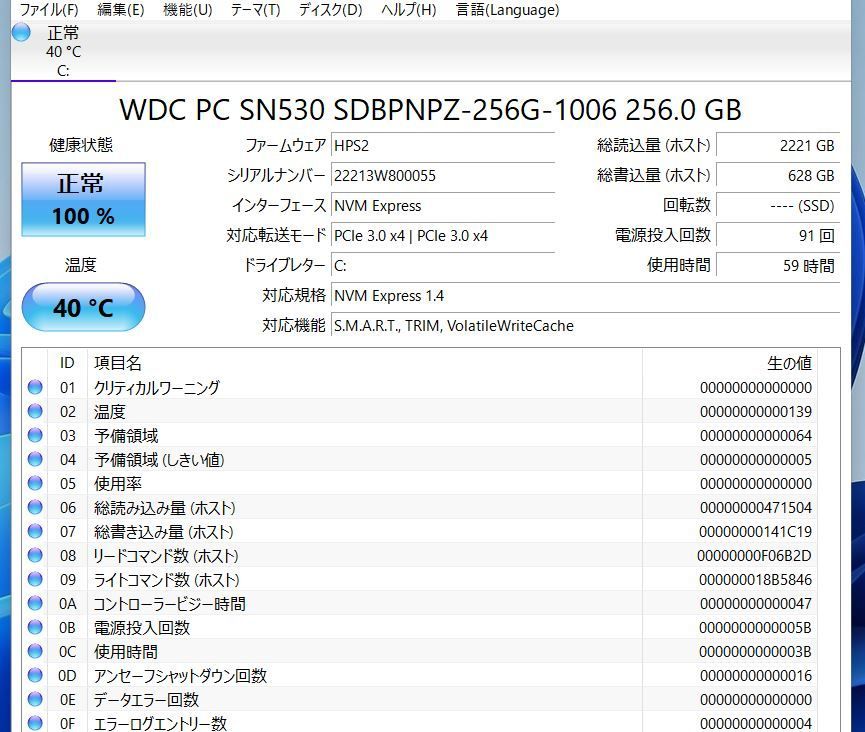Click the 40 °C temperature button
This screenshot has width=865, height=732.
click(83, 307)
